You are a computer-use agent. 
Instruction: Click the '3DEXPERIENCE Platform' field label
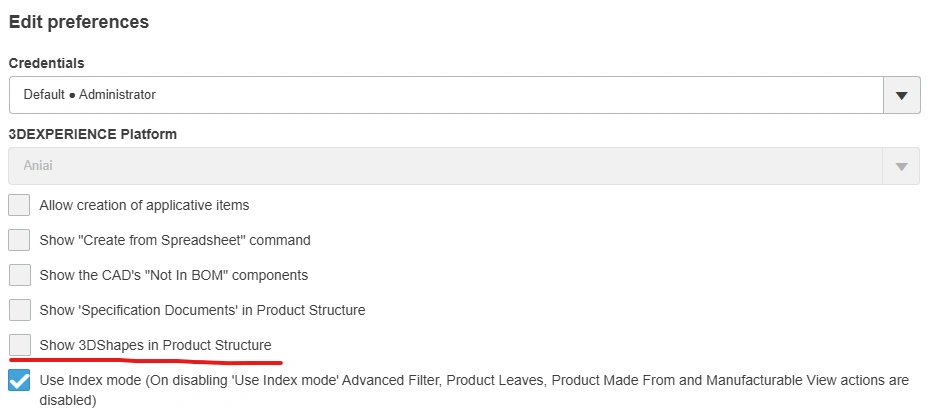[x=92, y=133]
